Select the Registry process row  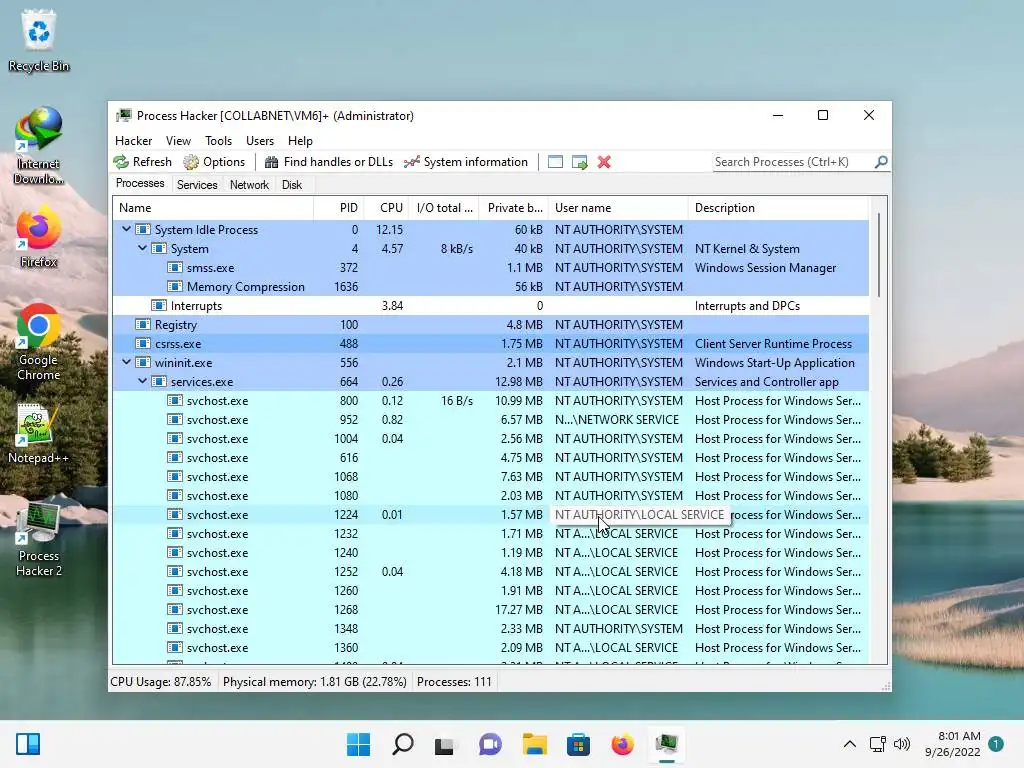[490, 325]
